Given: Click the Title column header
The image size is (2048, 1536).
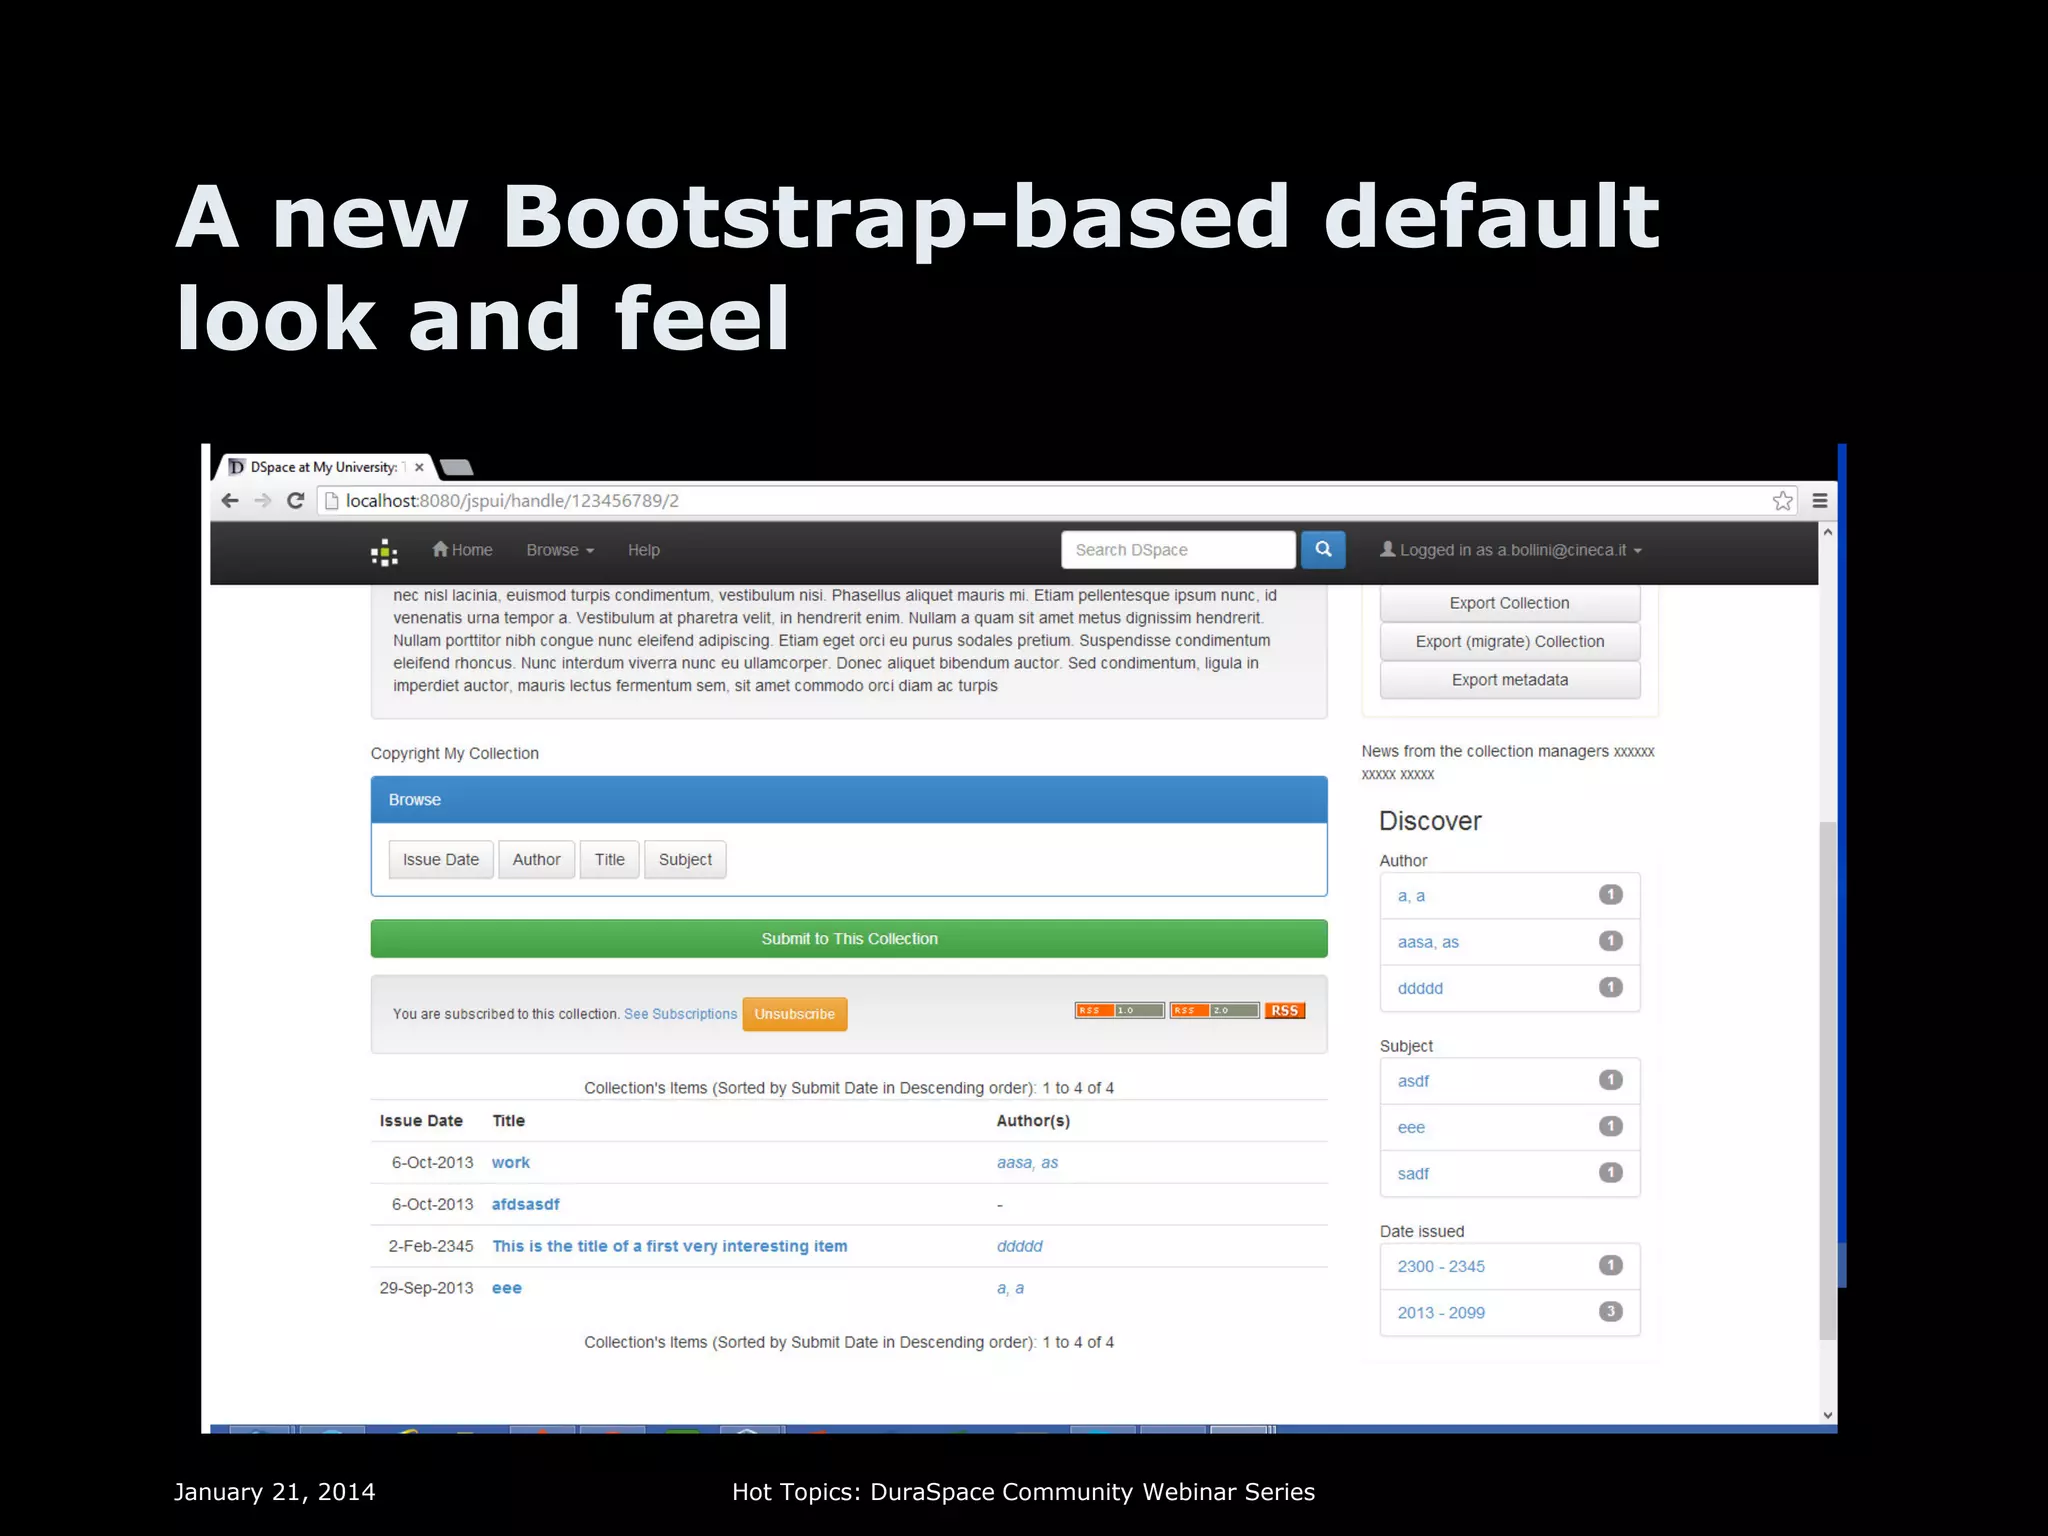Looking at the screenshot, I should pos(508,1121).
